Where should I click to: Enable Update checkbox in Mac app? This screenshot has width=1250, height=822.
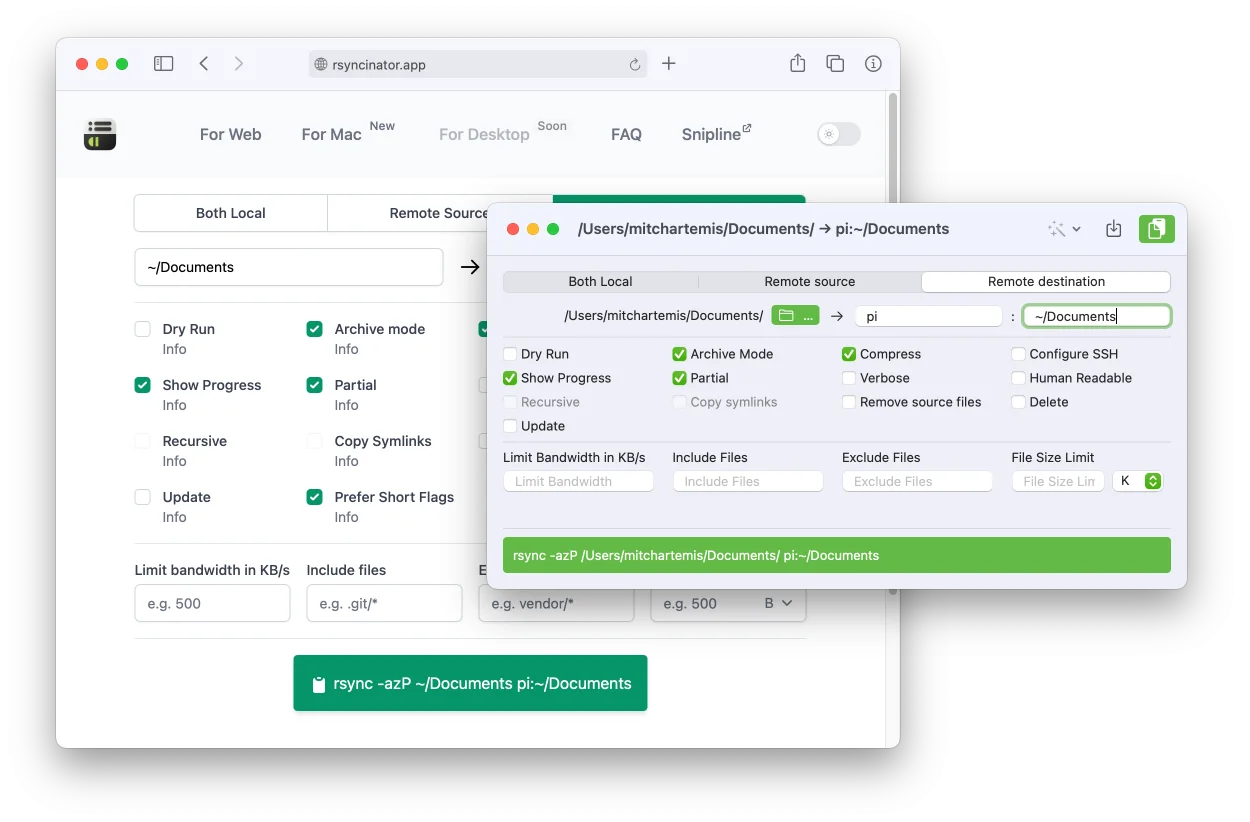point(510,426)
